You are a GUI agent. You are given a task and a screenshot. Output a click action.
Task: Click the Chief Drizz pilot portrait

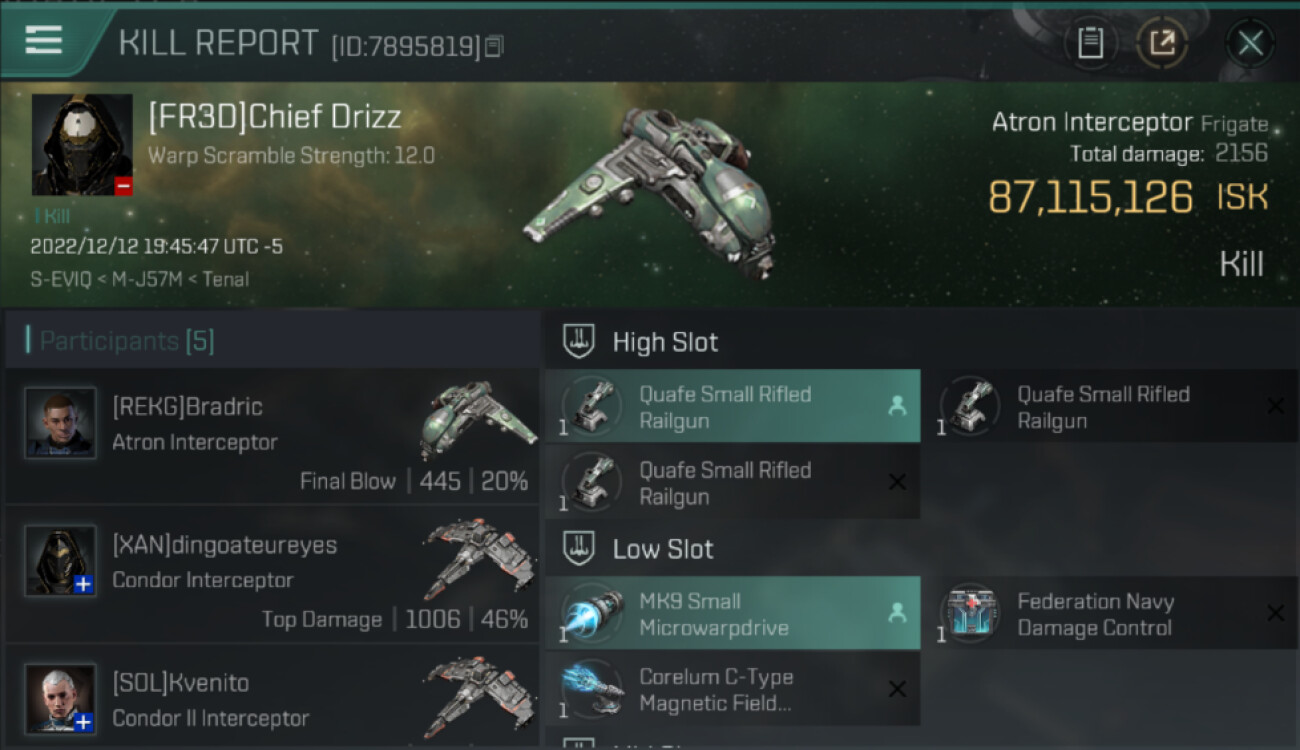pos(82,145)
